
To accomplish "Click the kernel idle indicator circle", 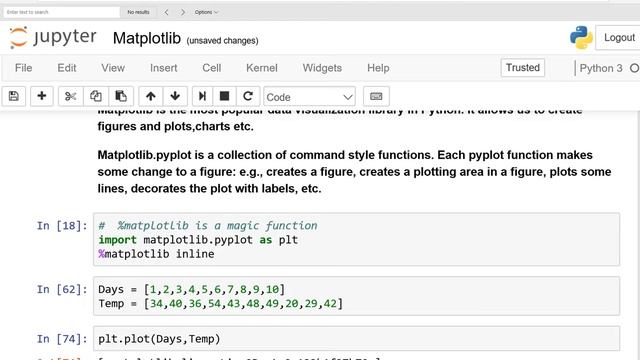I will [635, 68].
